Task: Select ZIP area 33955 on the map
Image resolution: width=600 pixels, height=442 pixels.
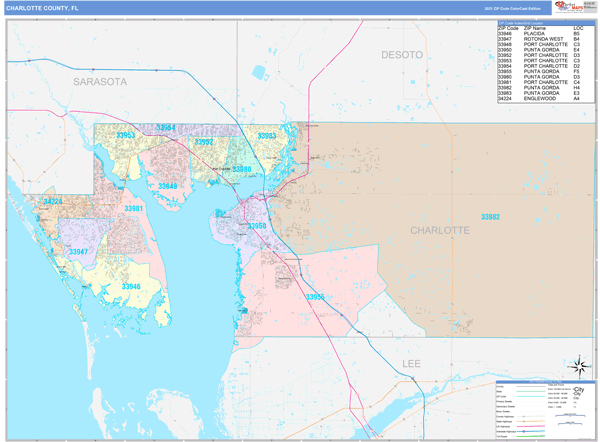Action: click(315, 296)
